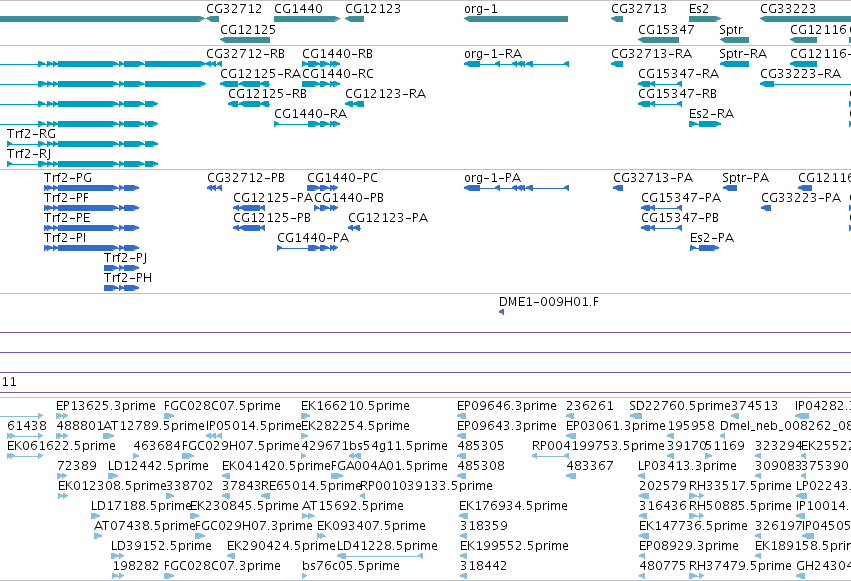Image resolution: width=851 pixels, height=581 pixels.
Task: Select EST FGC028C07.3prime
Action: point(223,566)
